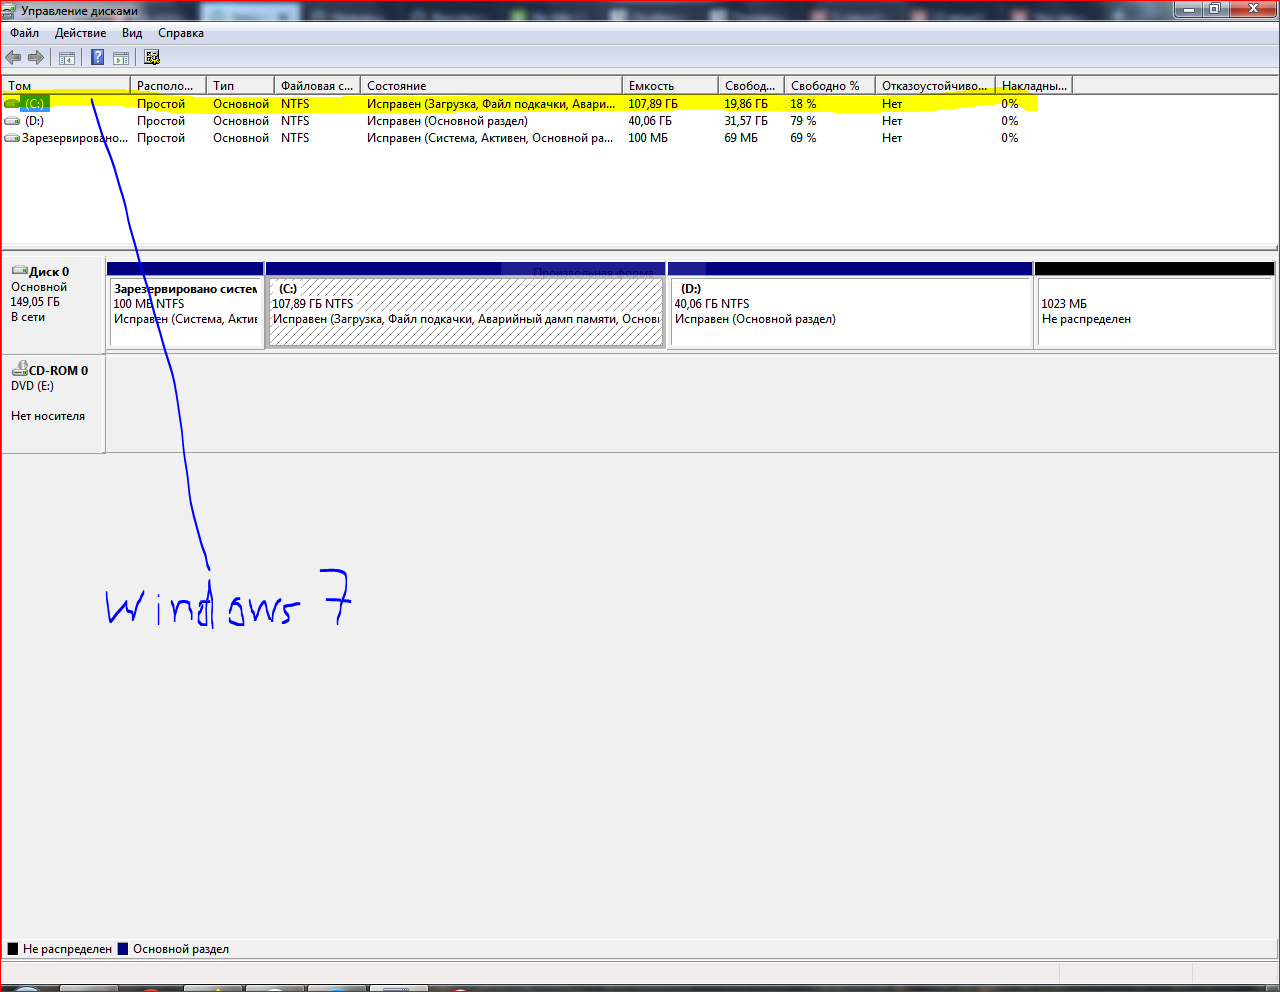Viewport: 1280px width, 992px height.
Task: Sort volumes by the Том column header
Action: [x=67, y=86]
